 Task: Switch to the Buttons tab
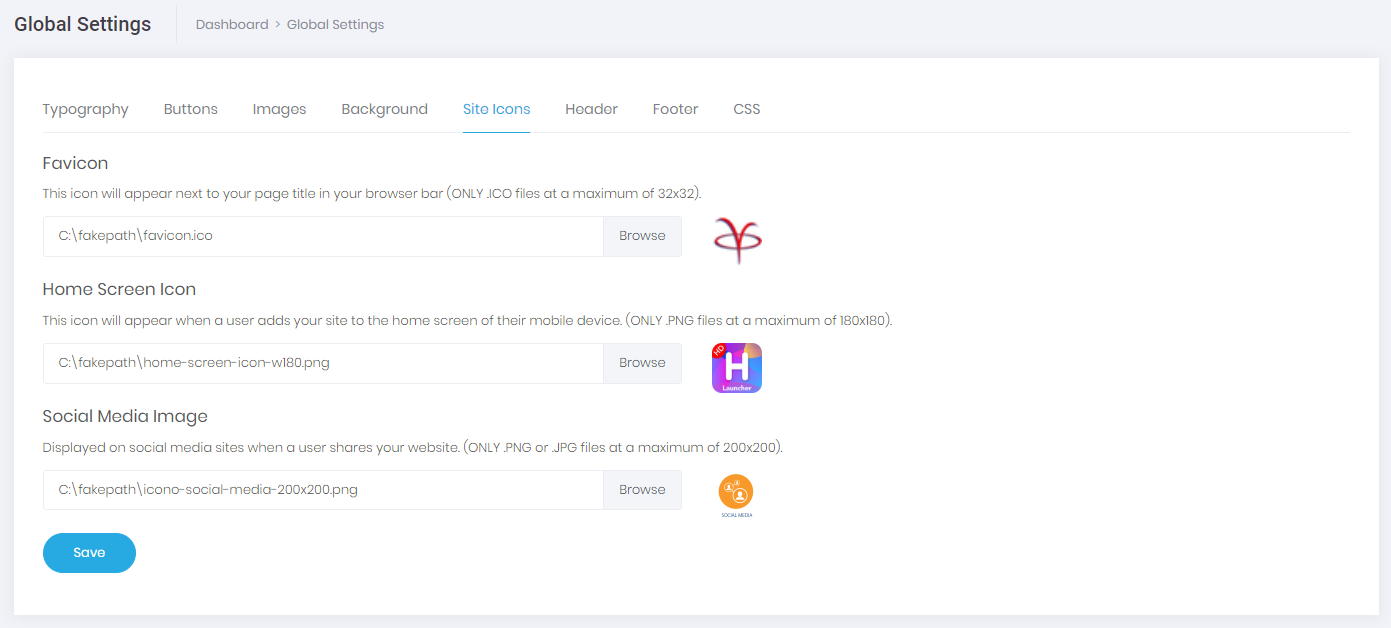[190, 109]
